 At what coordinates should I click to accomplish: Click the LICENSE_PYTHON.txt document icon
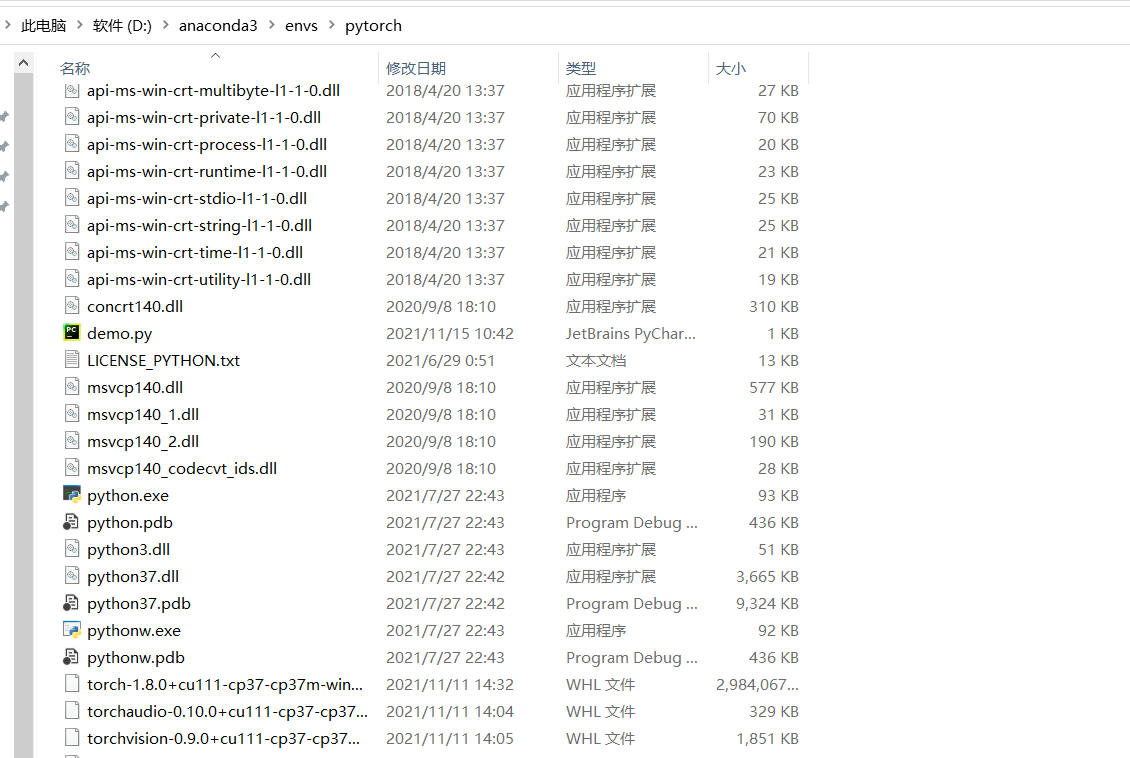pos(71,360)
